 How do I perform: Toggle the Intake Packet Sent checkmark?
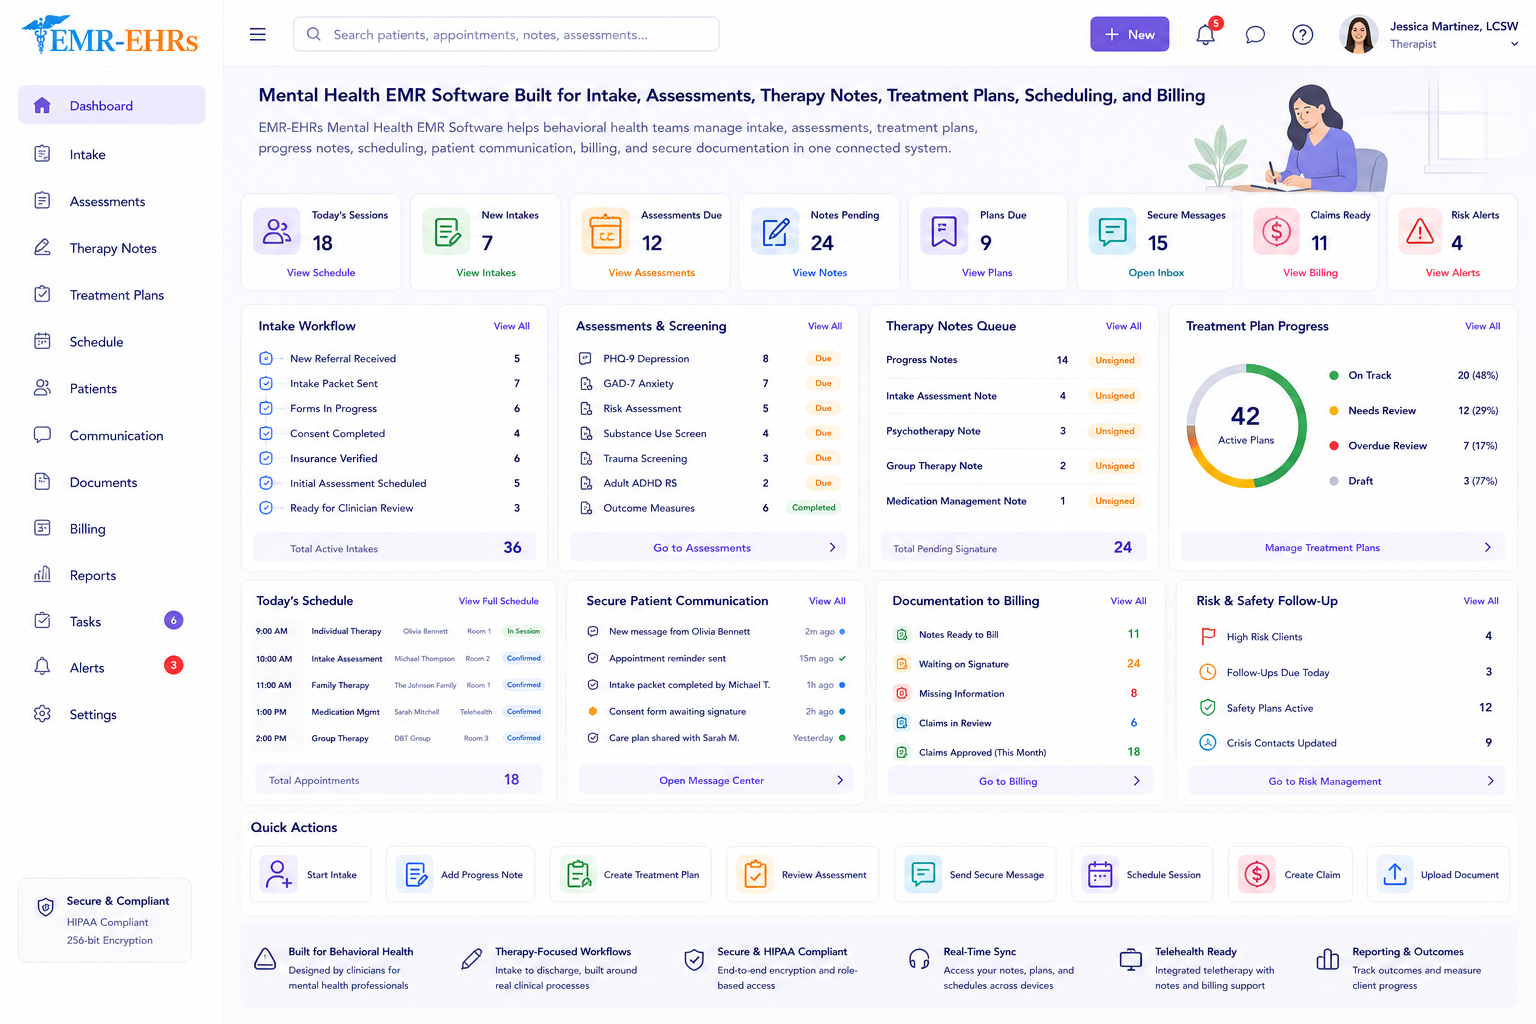coord(266,383)
